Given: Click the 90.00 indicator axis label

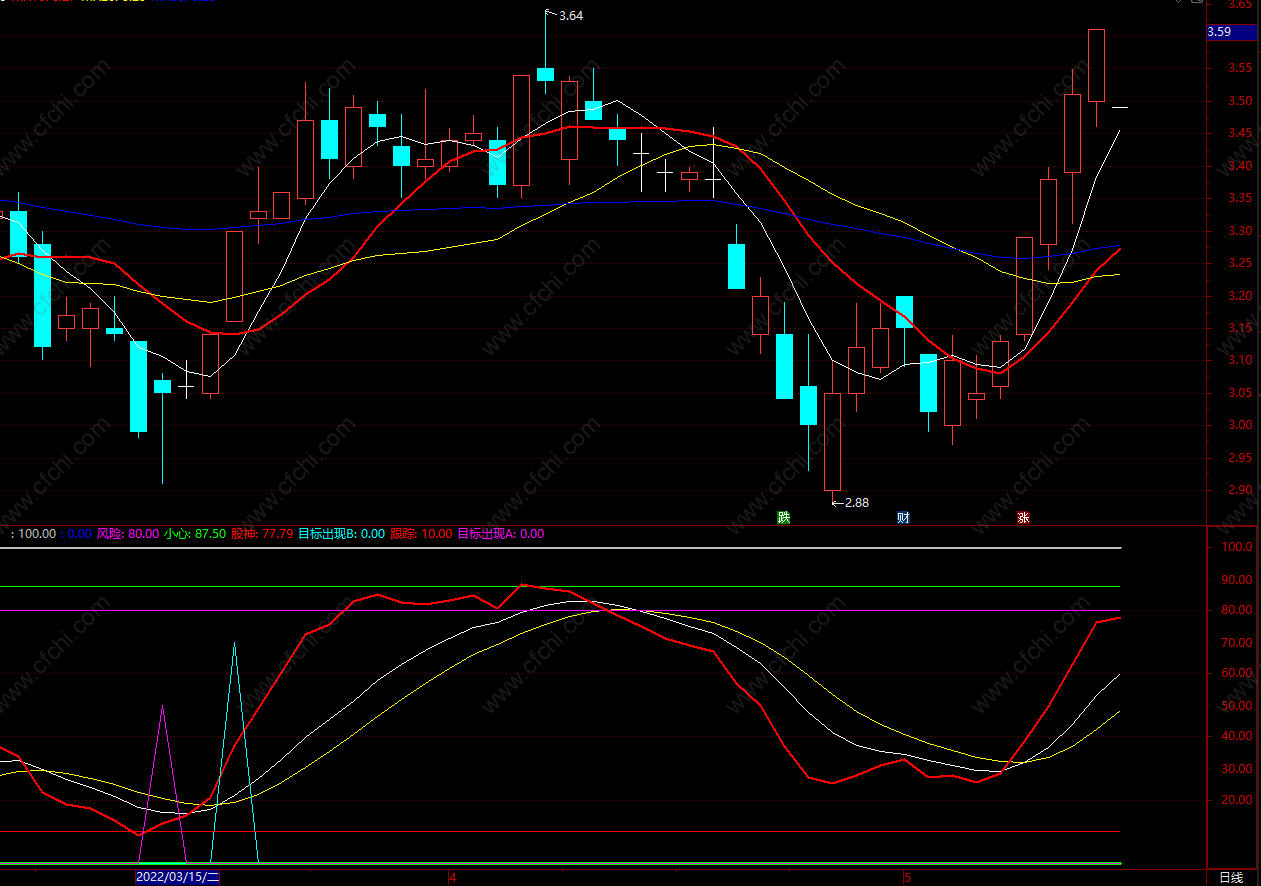Looking at the screenshot, I should tap(1238, 579).
